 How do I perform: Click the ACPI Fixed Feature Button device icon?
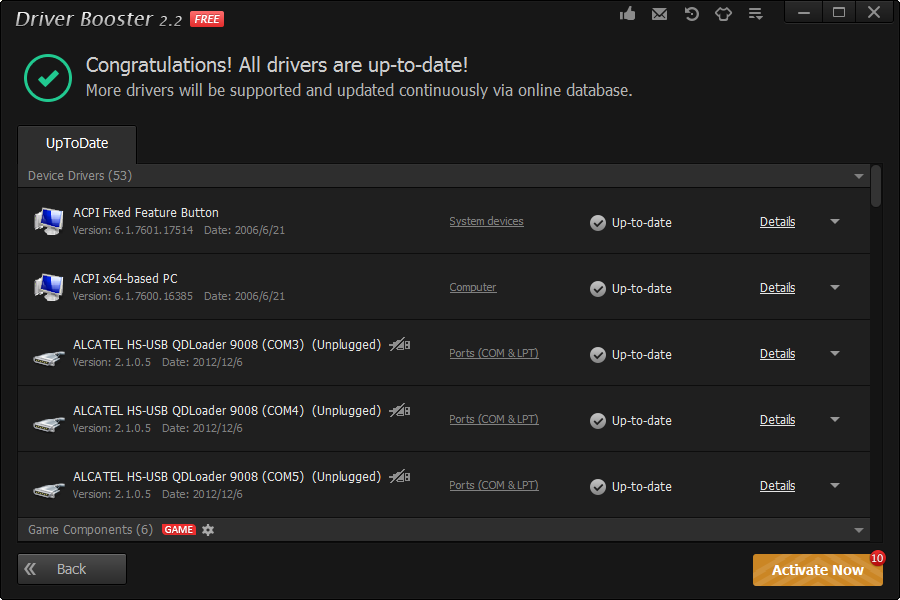[x=48, y=221]
